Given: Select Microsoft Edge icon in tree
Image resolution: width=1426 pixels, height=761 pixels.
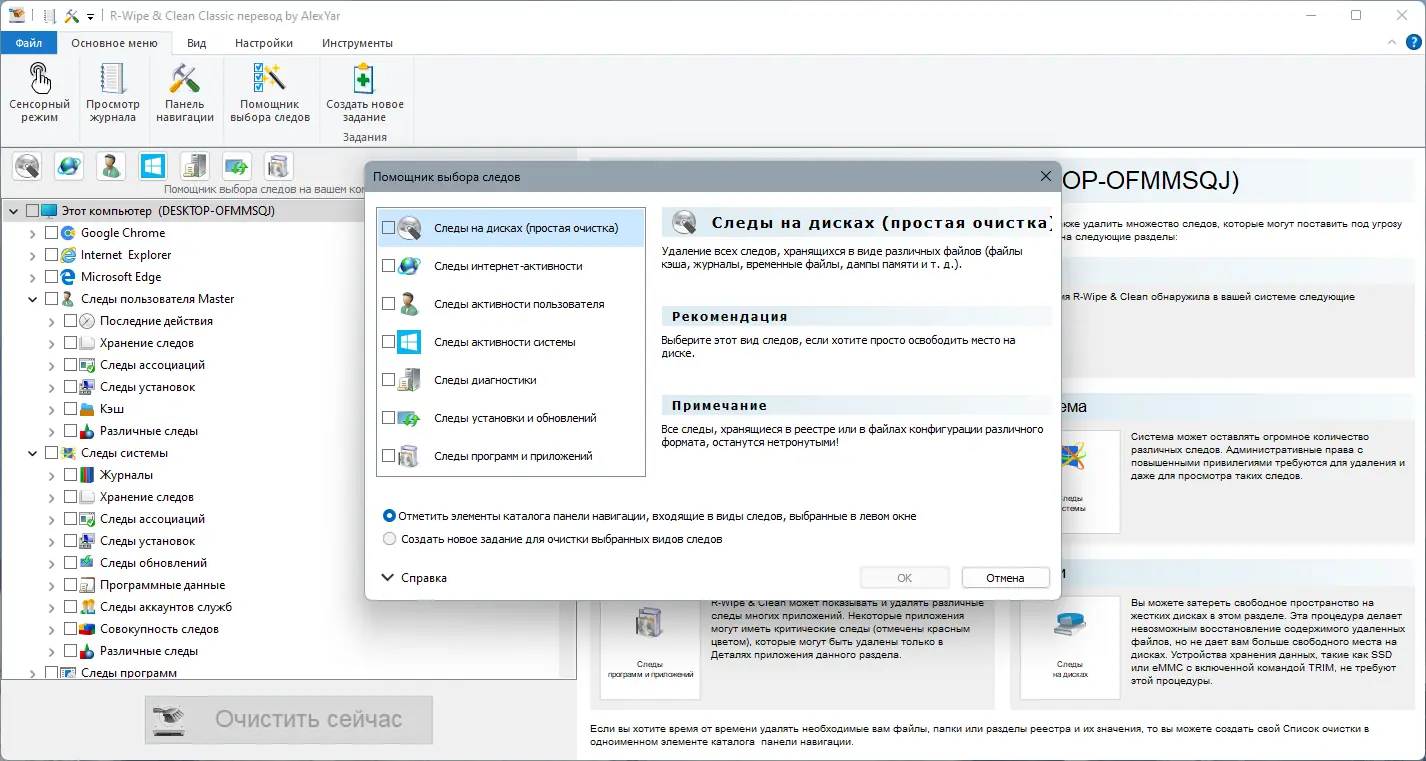Looking at the screenshot, I should (x=69, y=277).
